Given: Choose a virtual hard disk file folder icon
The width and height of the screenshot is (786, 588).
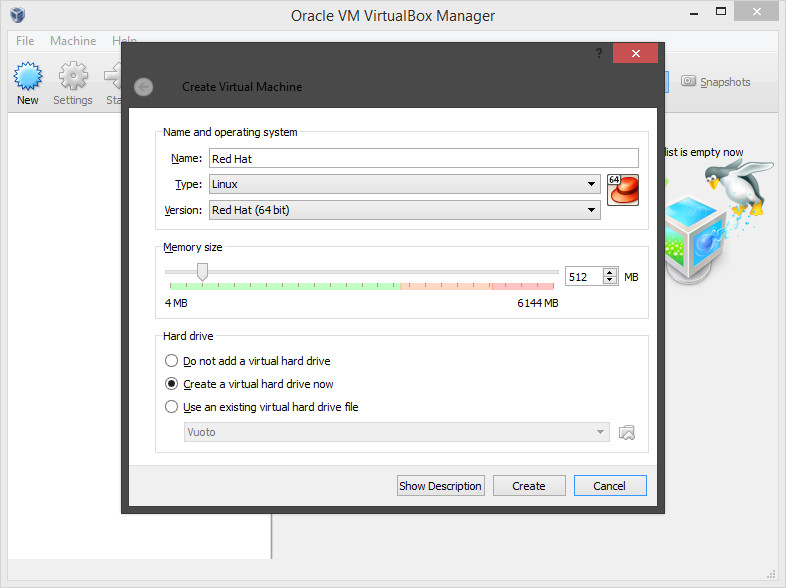Looking at the screenshot, I should coord(627,432).
